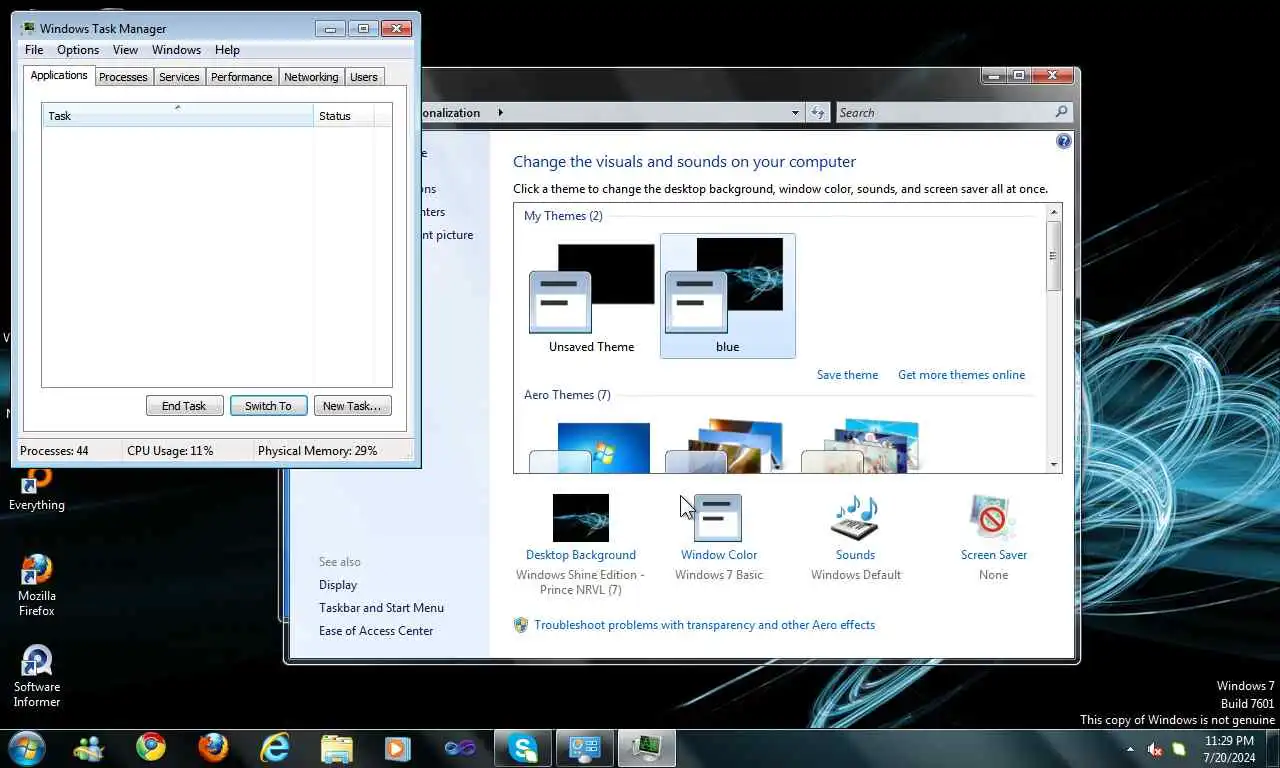Open the Mozilla Firefox desktop shortcut
Viewport: 1280px width, 768px height.
tap(37, 586)
